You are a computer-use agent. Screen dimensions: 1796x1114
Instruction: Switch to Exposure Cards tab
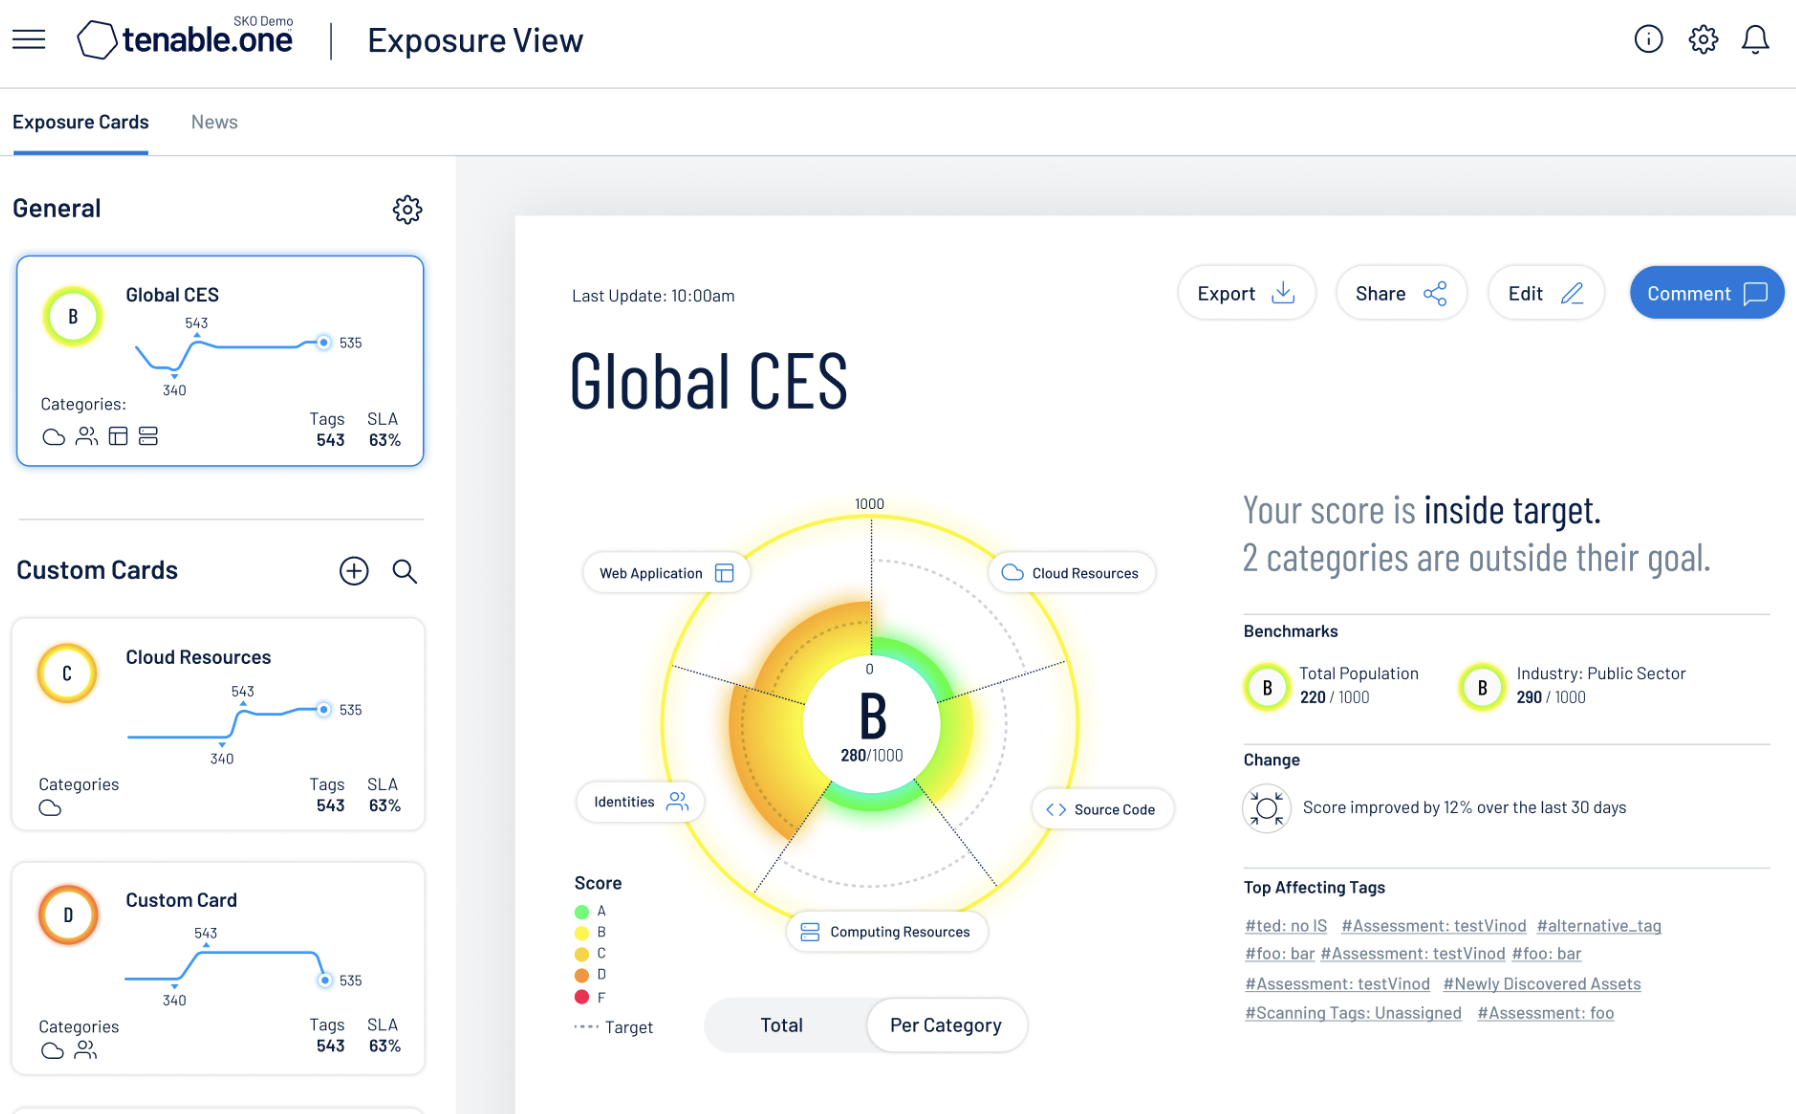click(80, 122)
